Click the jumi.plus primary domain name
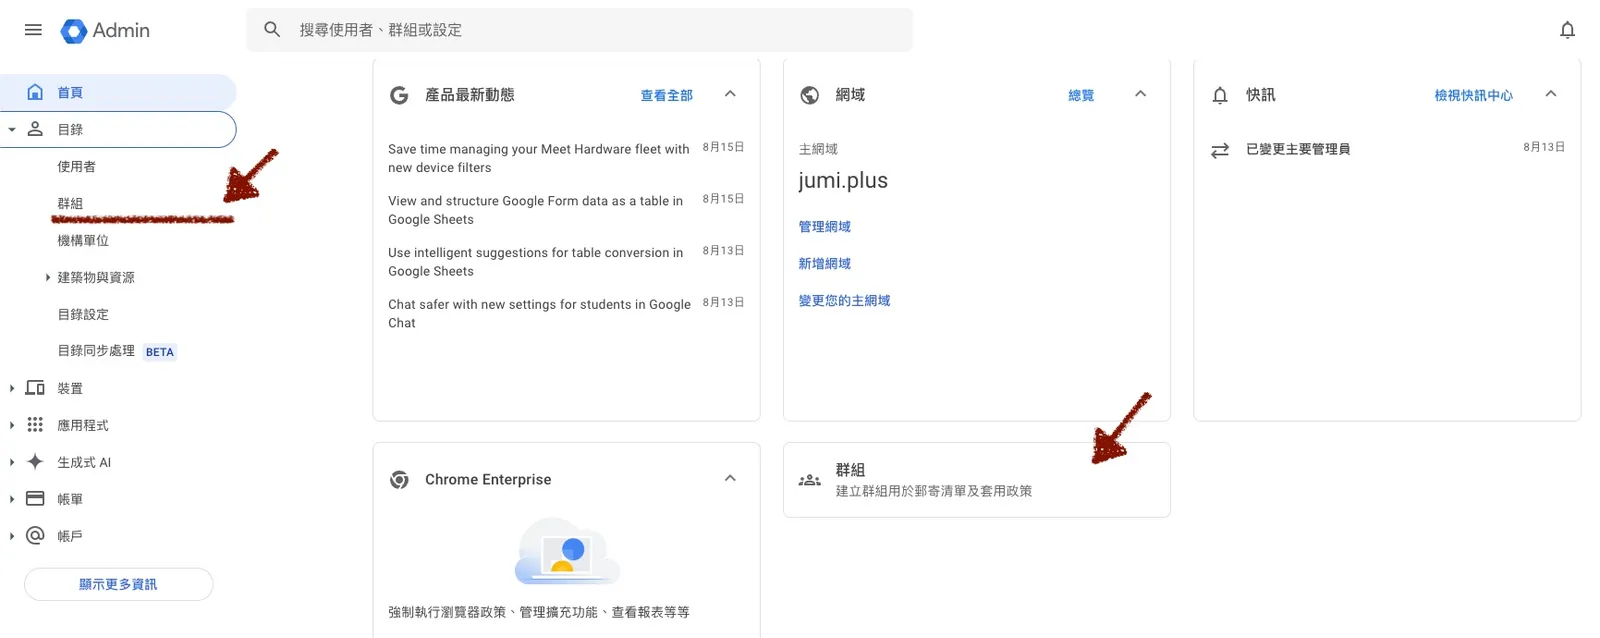The width and height of the screenshot is (1600, 638). (x=843, y=181)
